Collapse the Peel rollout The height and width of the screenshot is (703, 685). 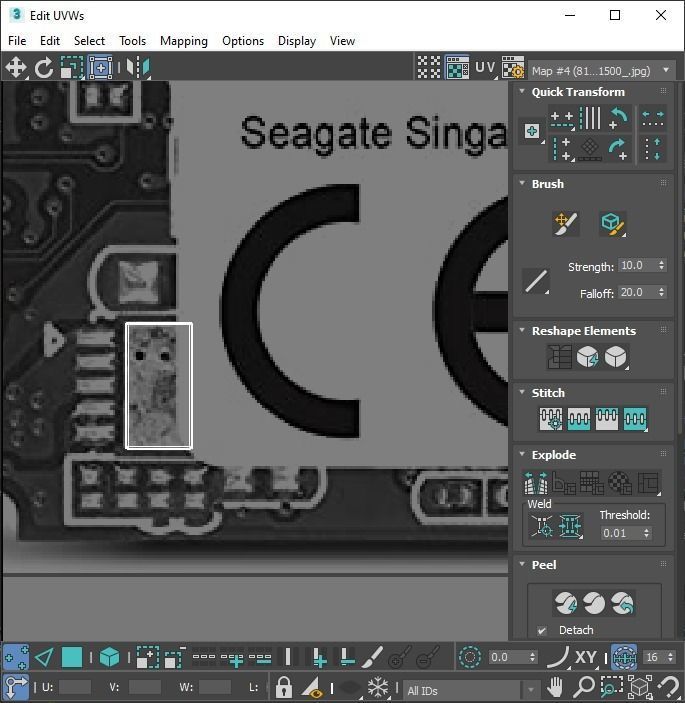(522, 564)
